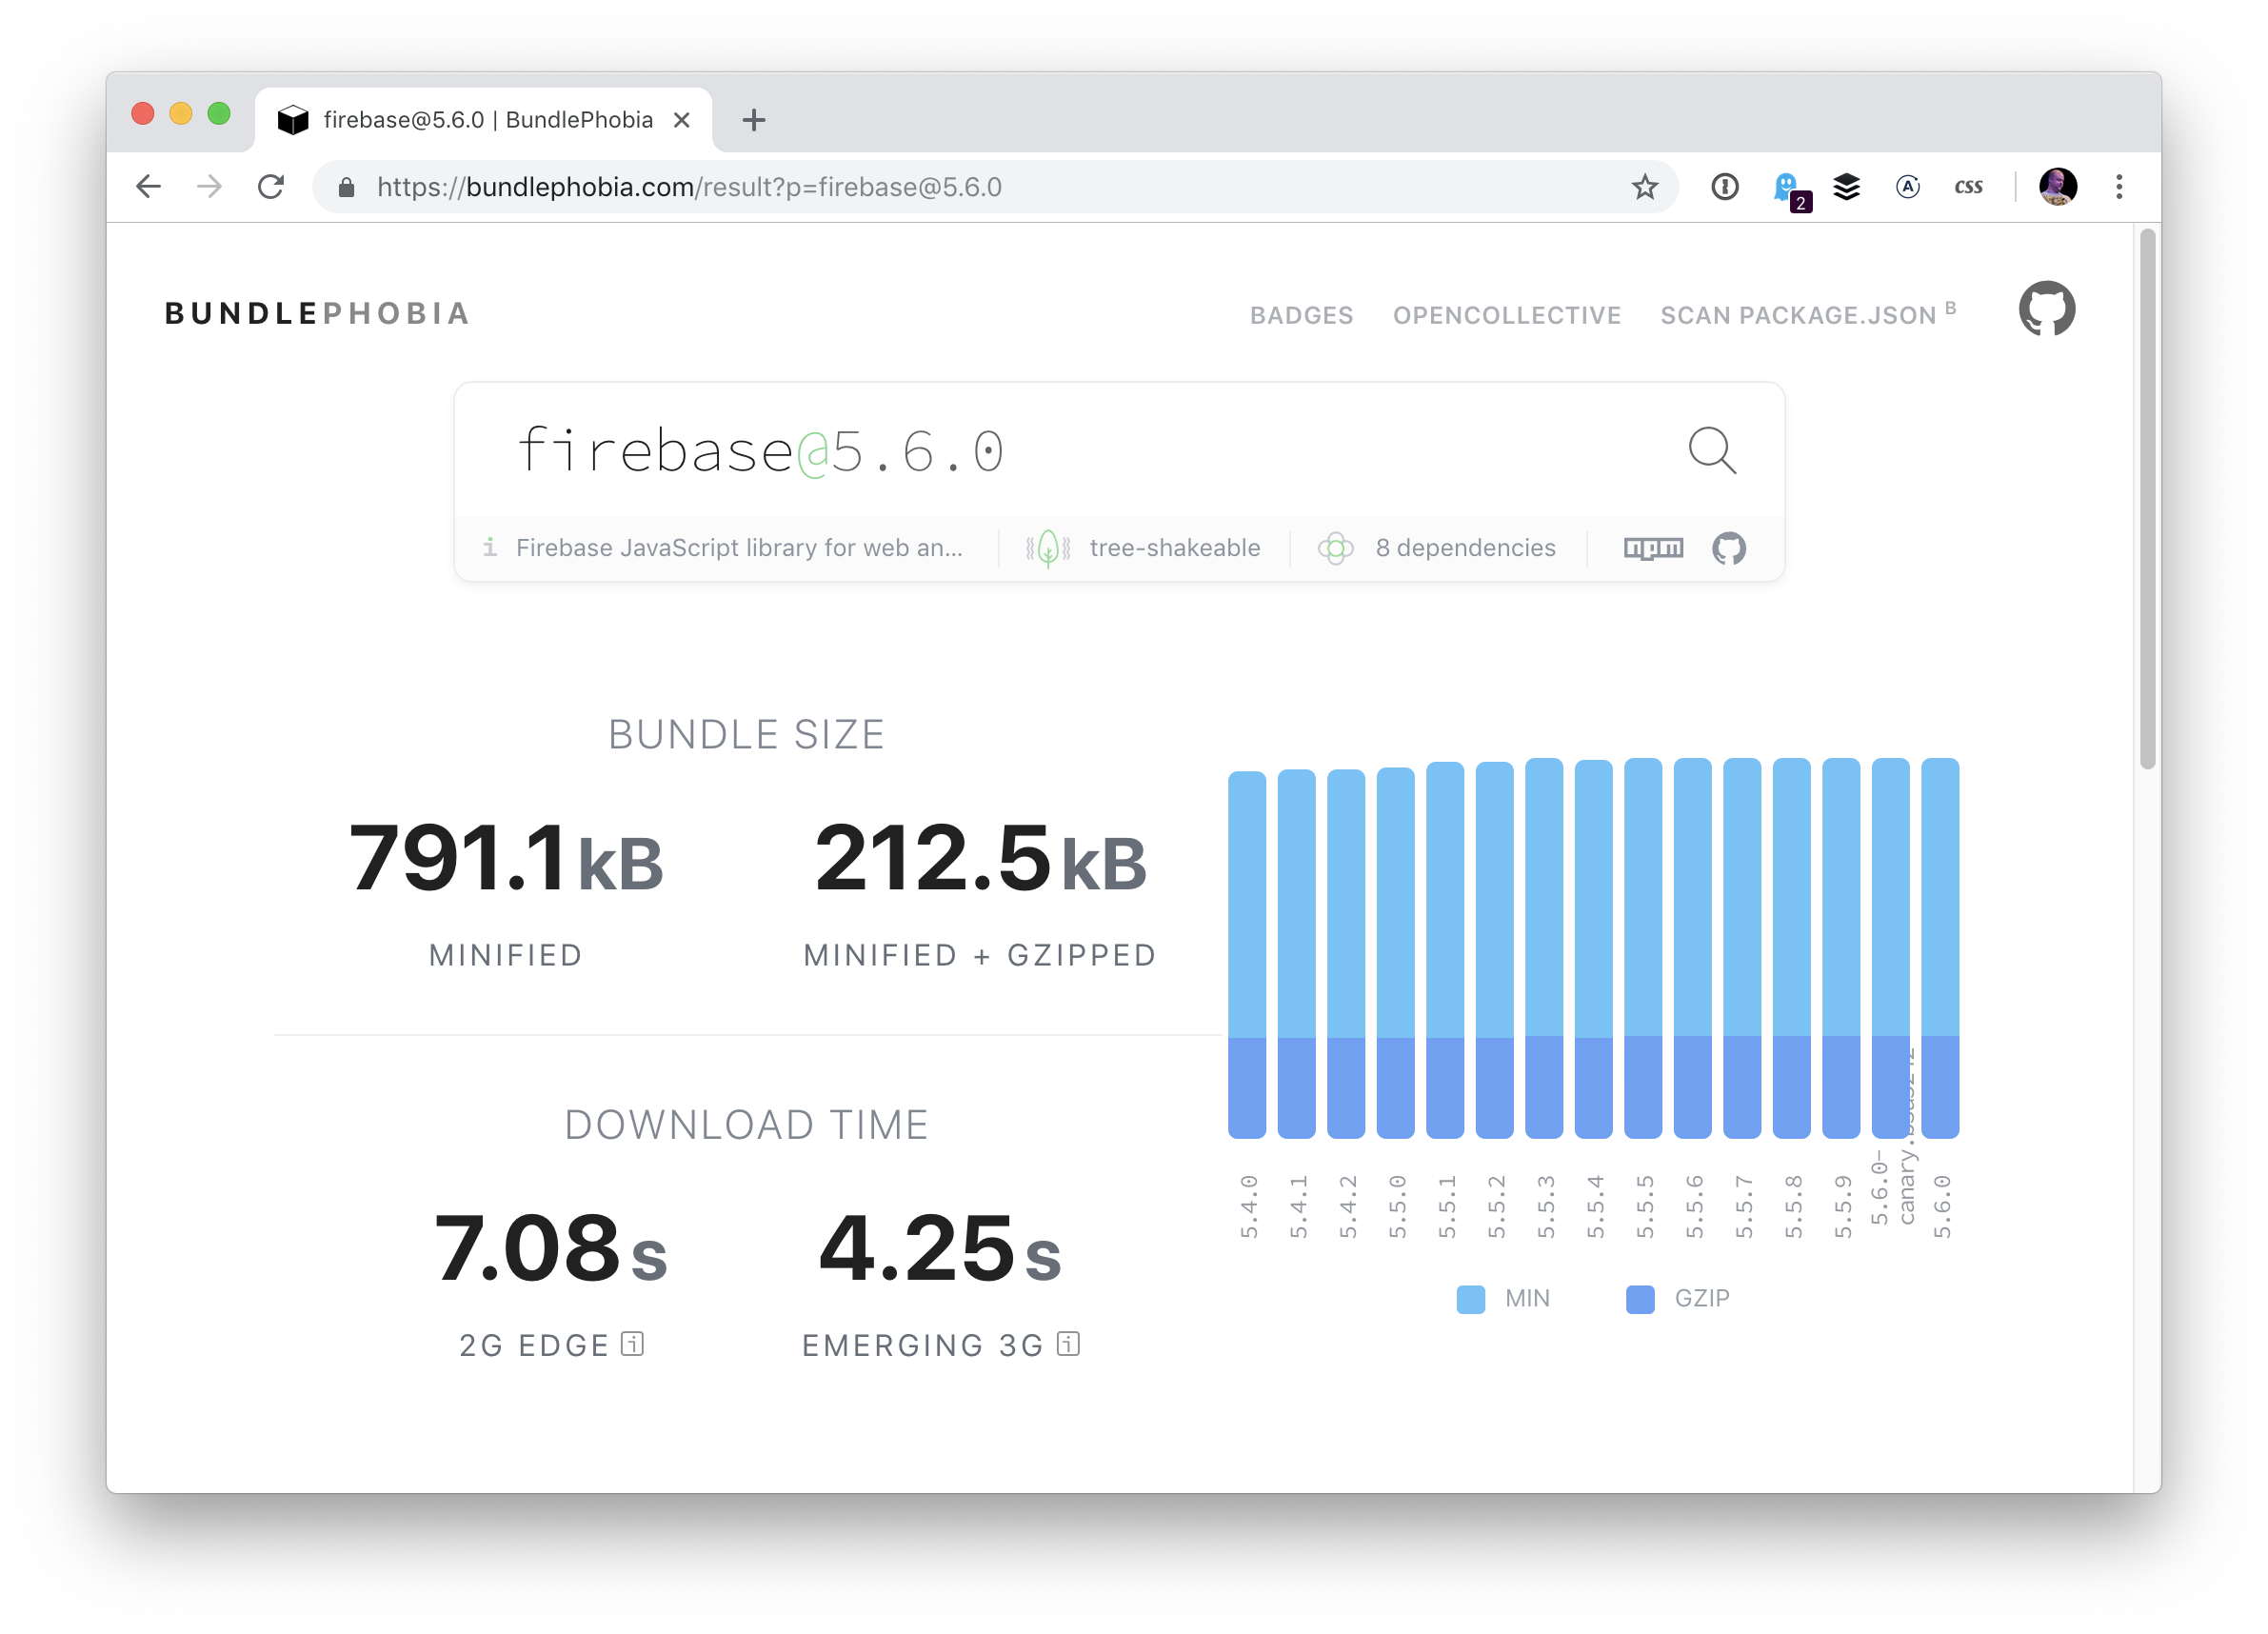Click the tree-shakeable leaf icon

[1048, 548]
